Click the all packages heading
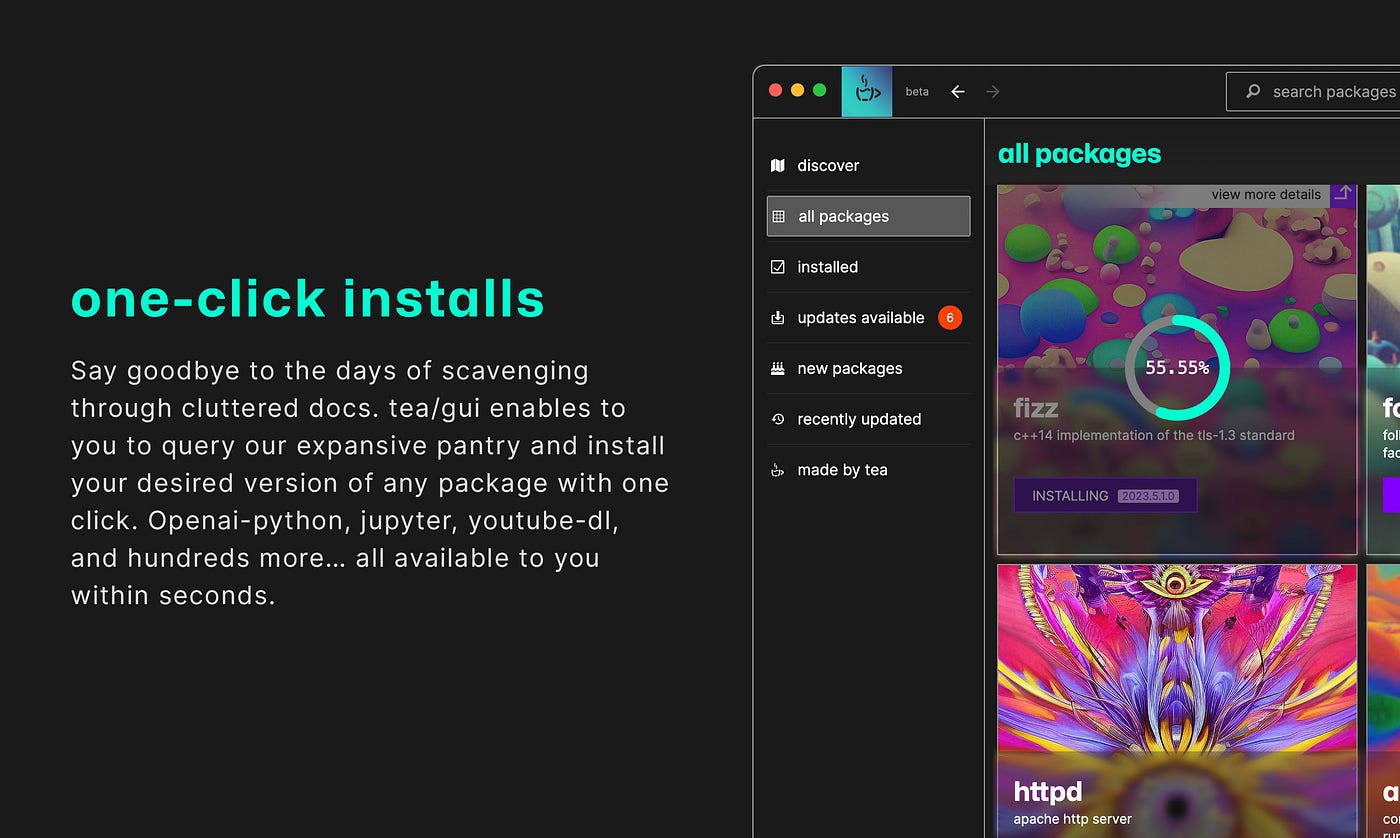Screen dimensions: 1400x838 coord(1080,153)
